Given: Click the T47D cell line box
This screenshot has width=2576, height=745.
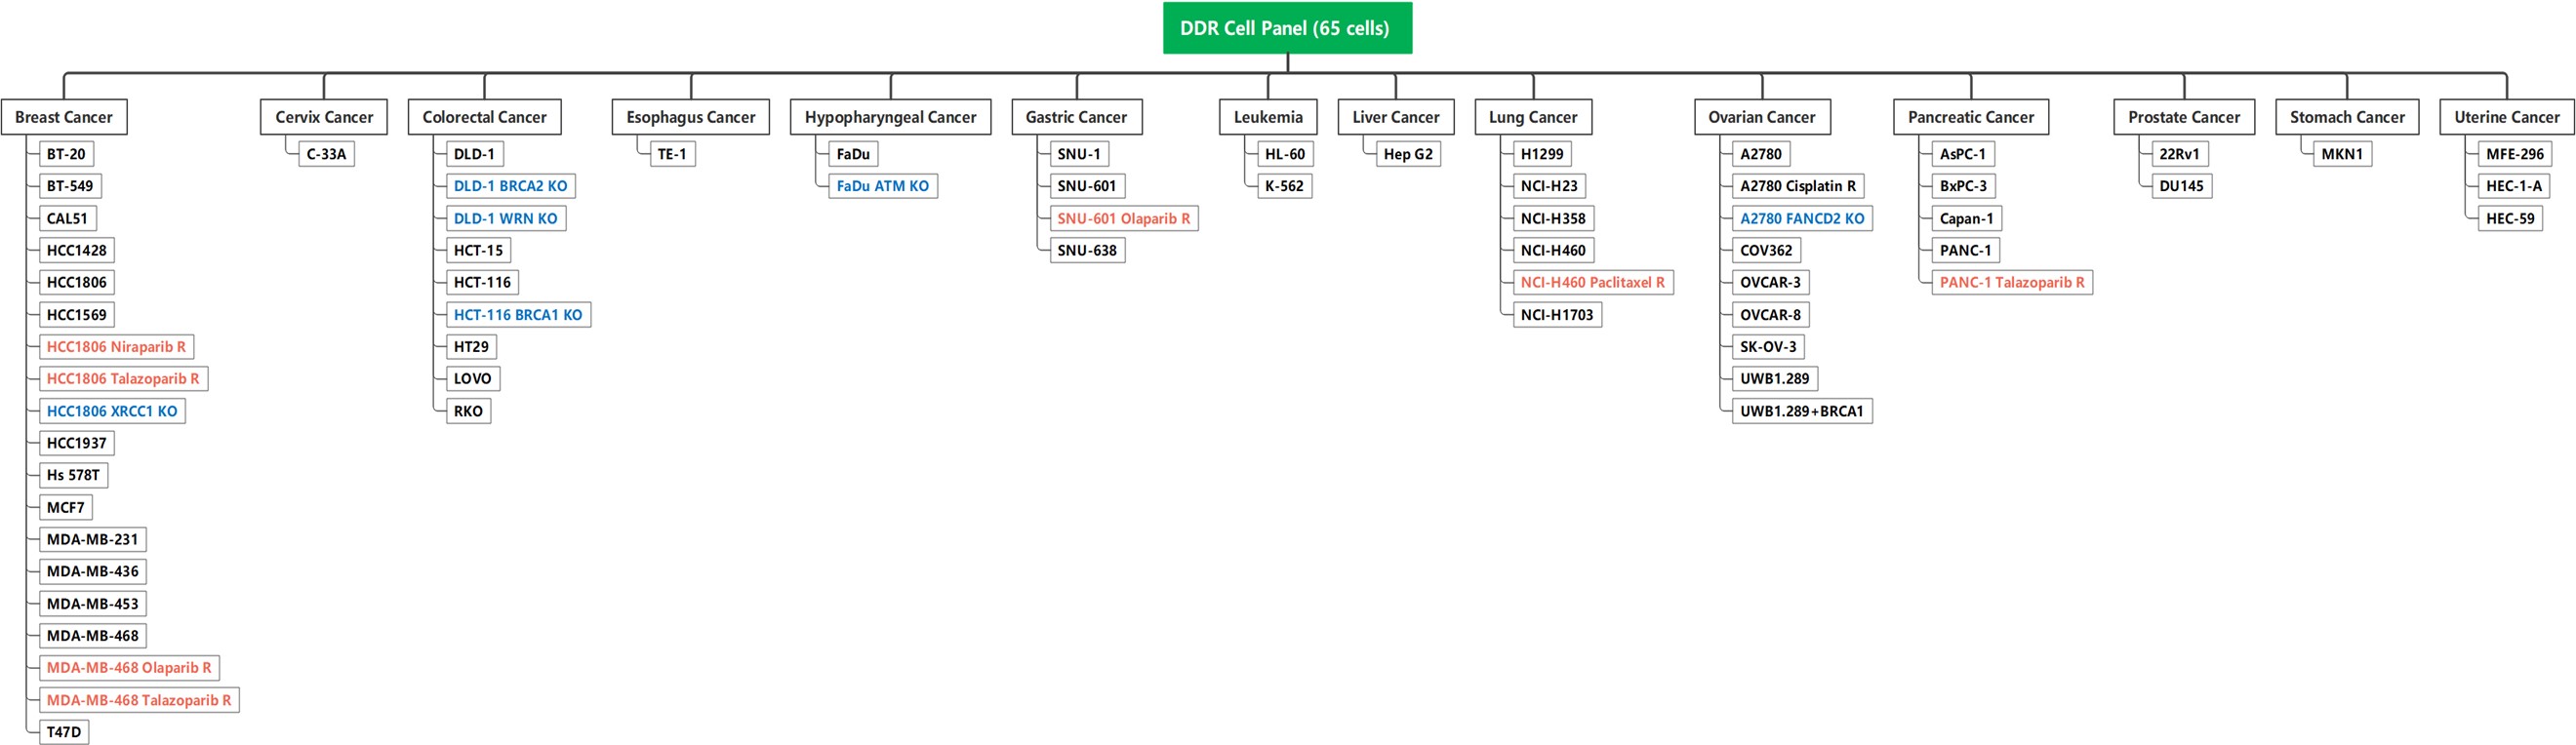Looking at the screenshot, I should click(64, 732).
